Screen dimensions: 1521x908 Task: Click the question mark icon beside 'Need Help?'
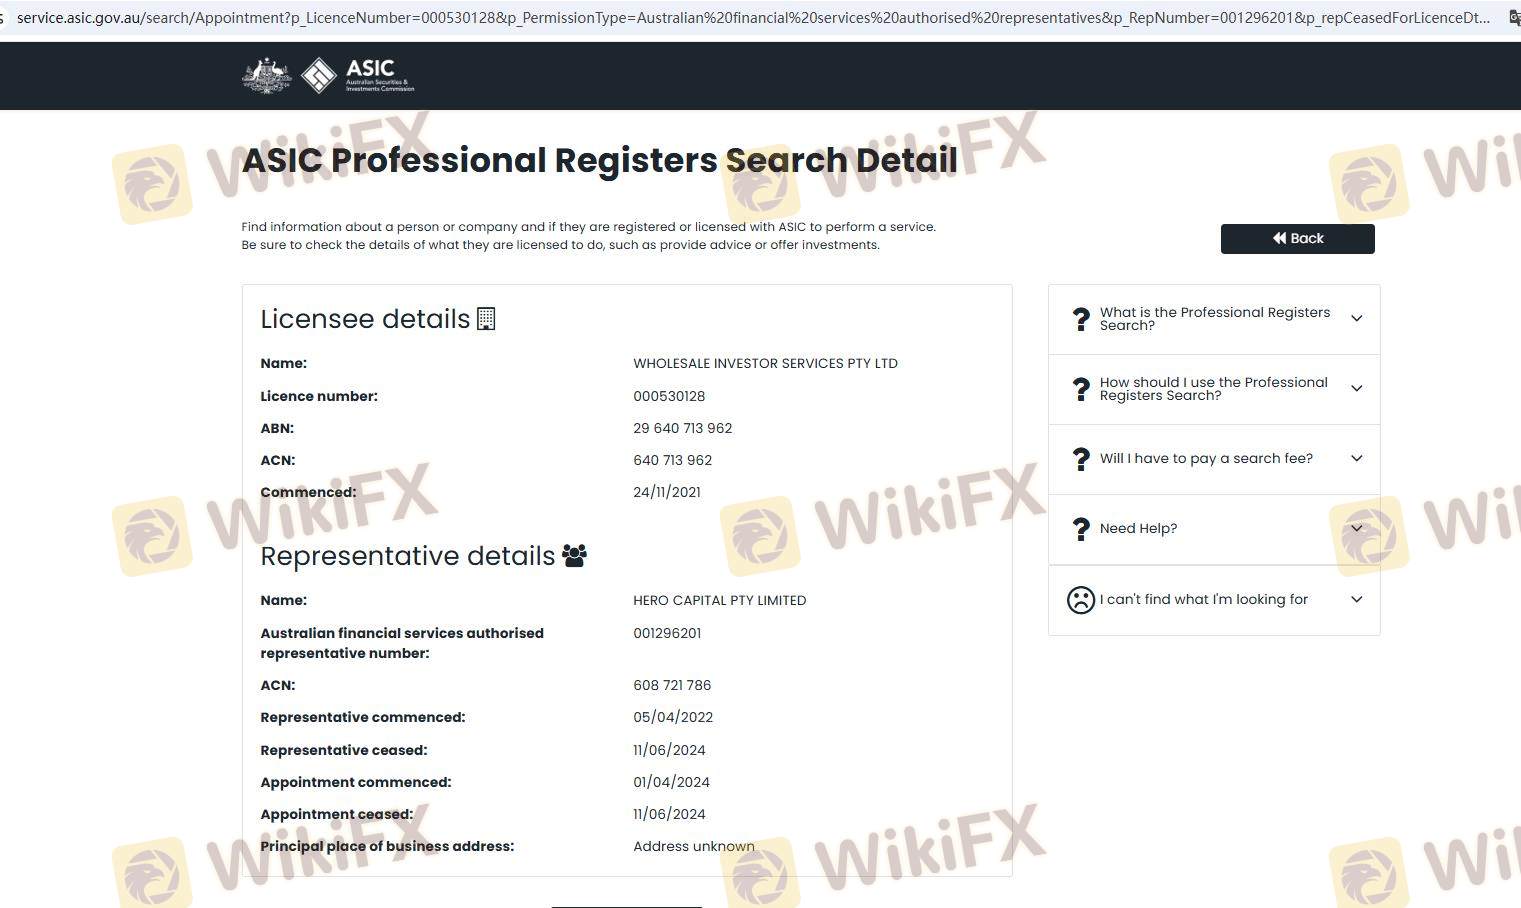[x=1081, y=529]
